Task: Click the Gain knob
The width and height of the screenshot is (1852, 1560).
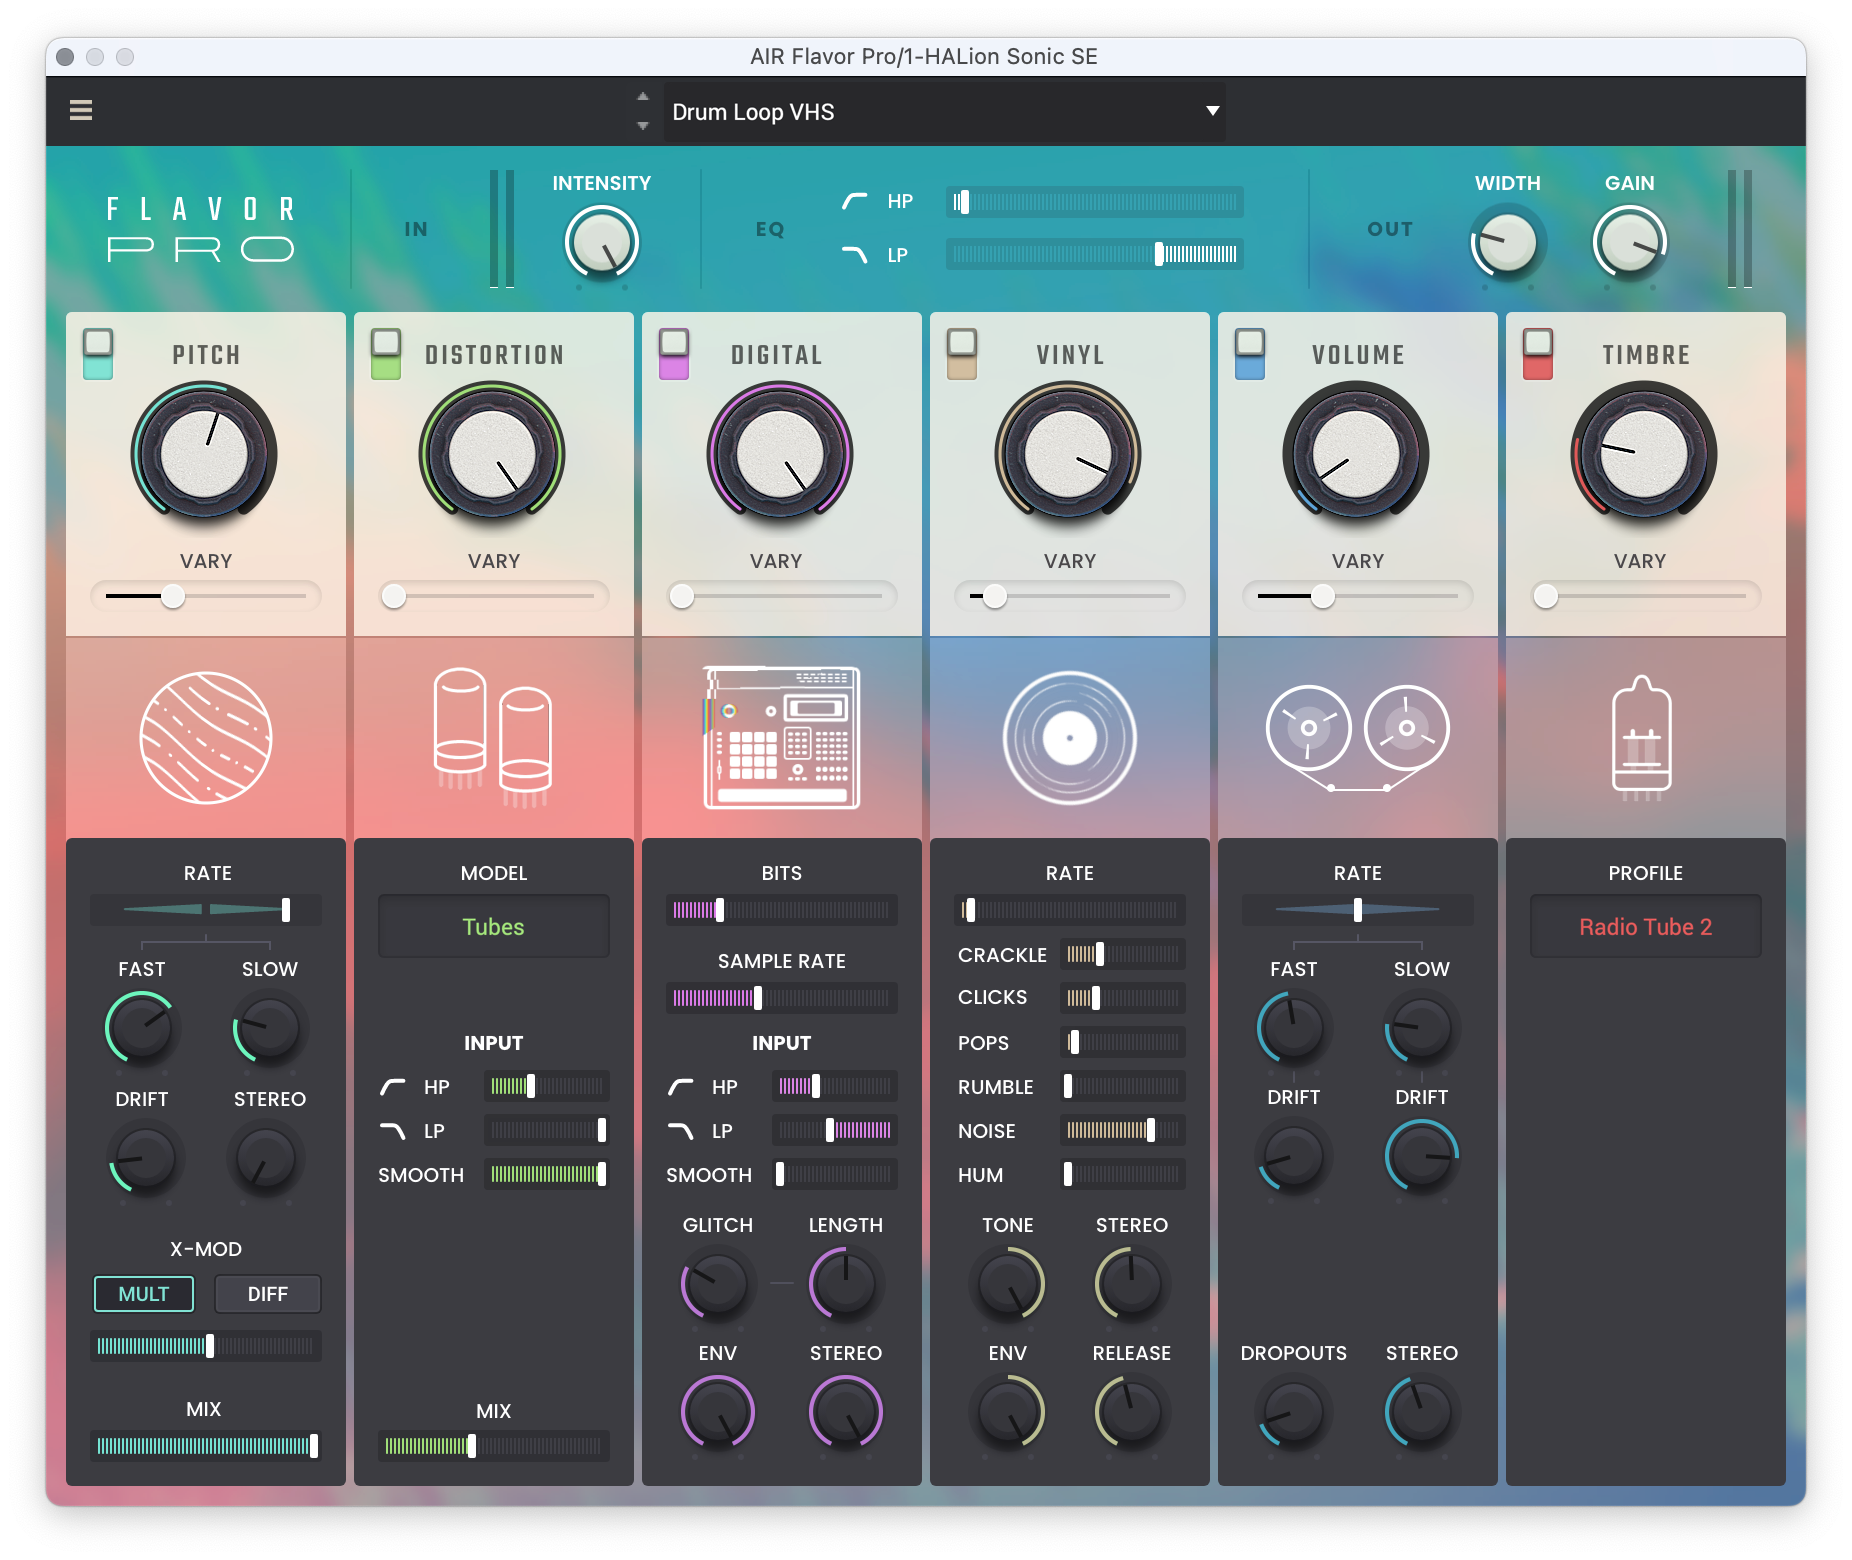Action: [x=1630, y=243]
